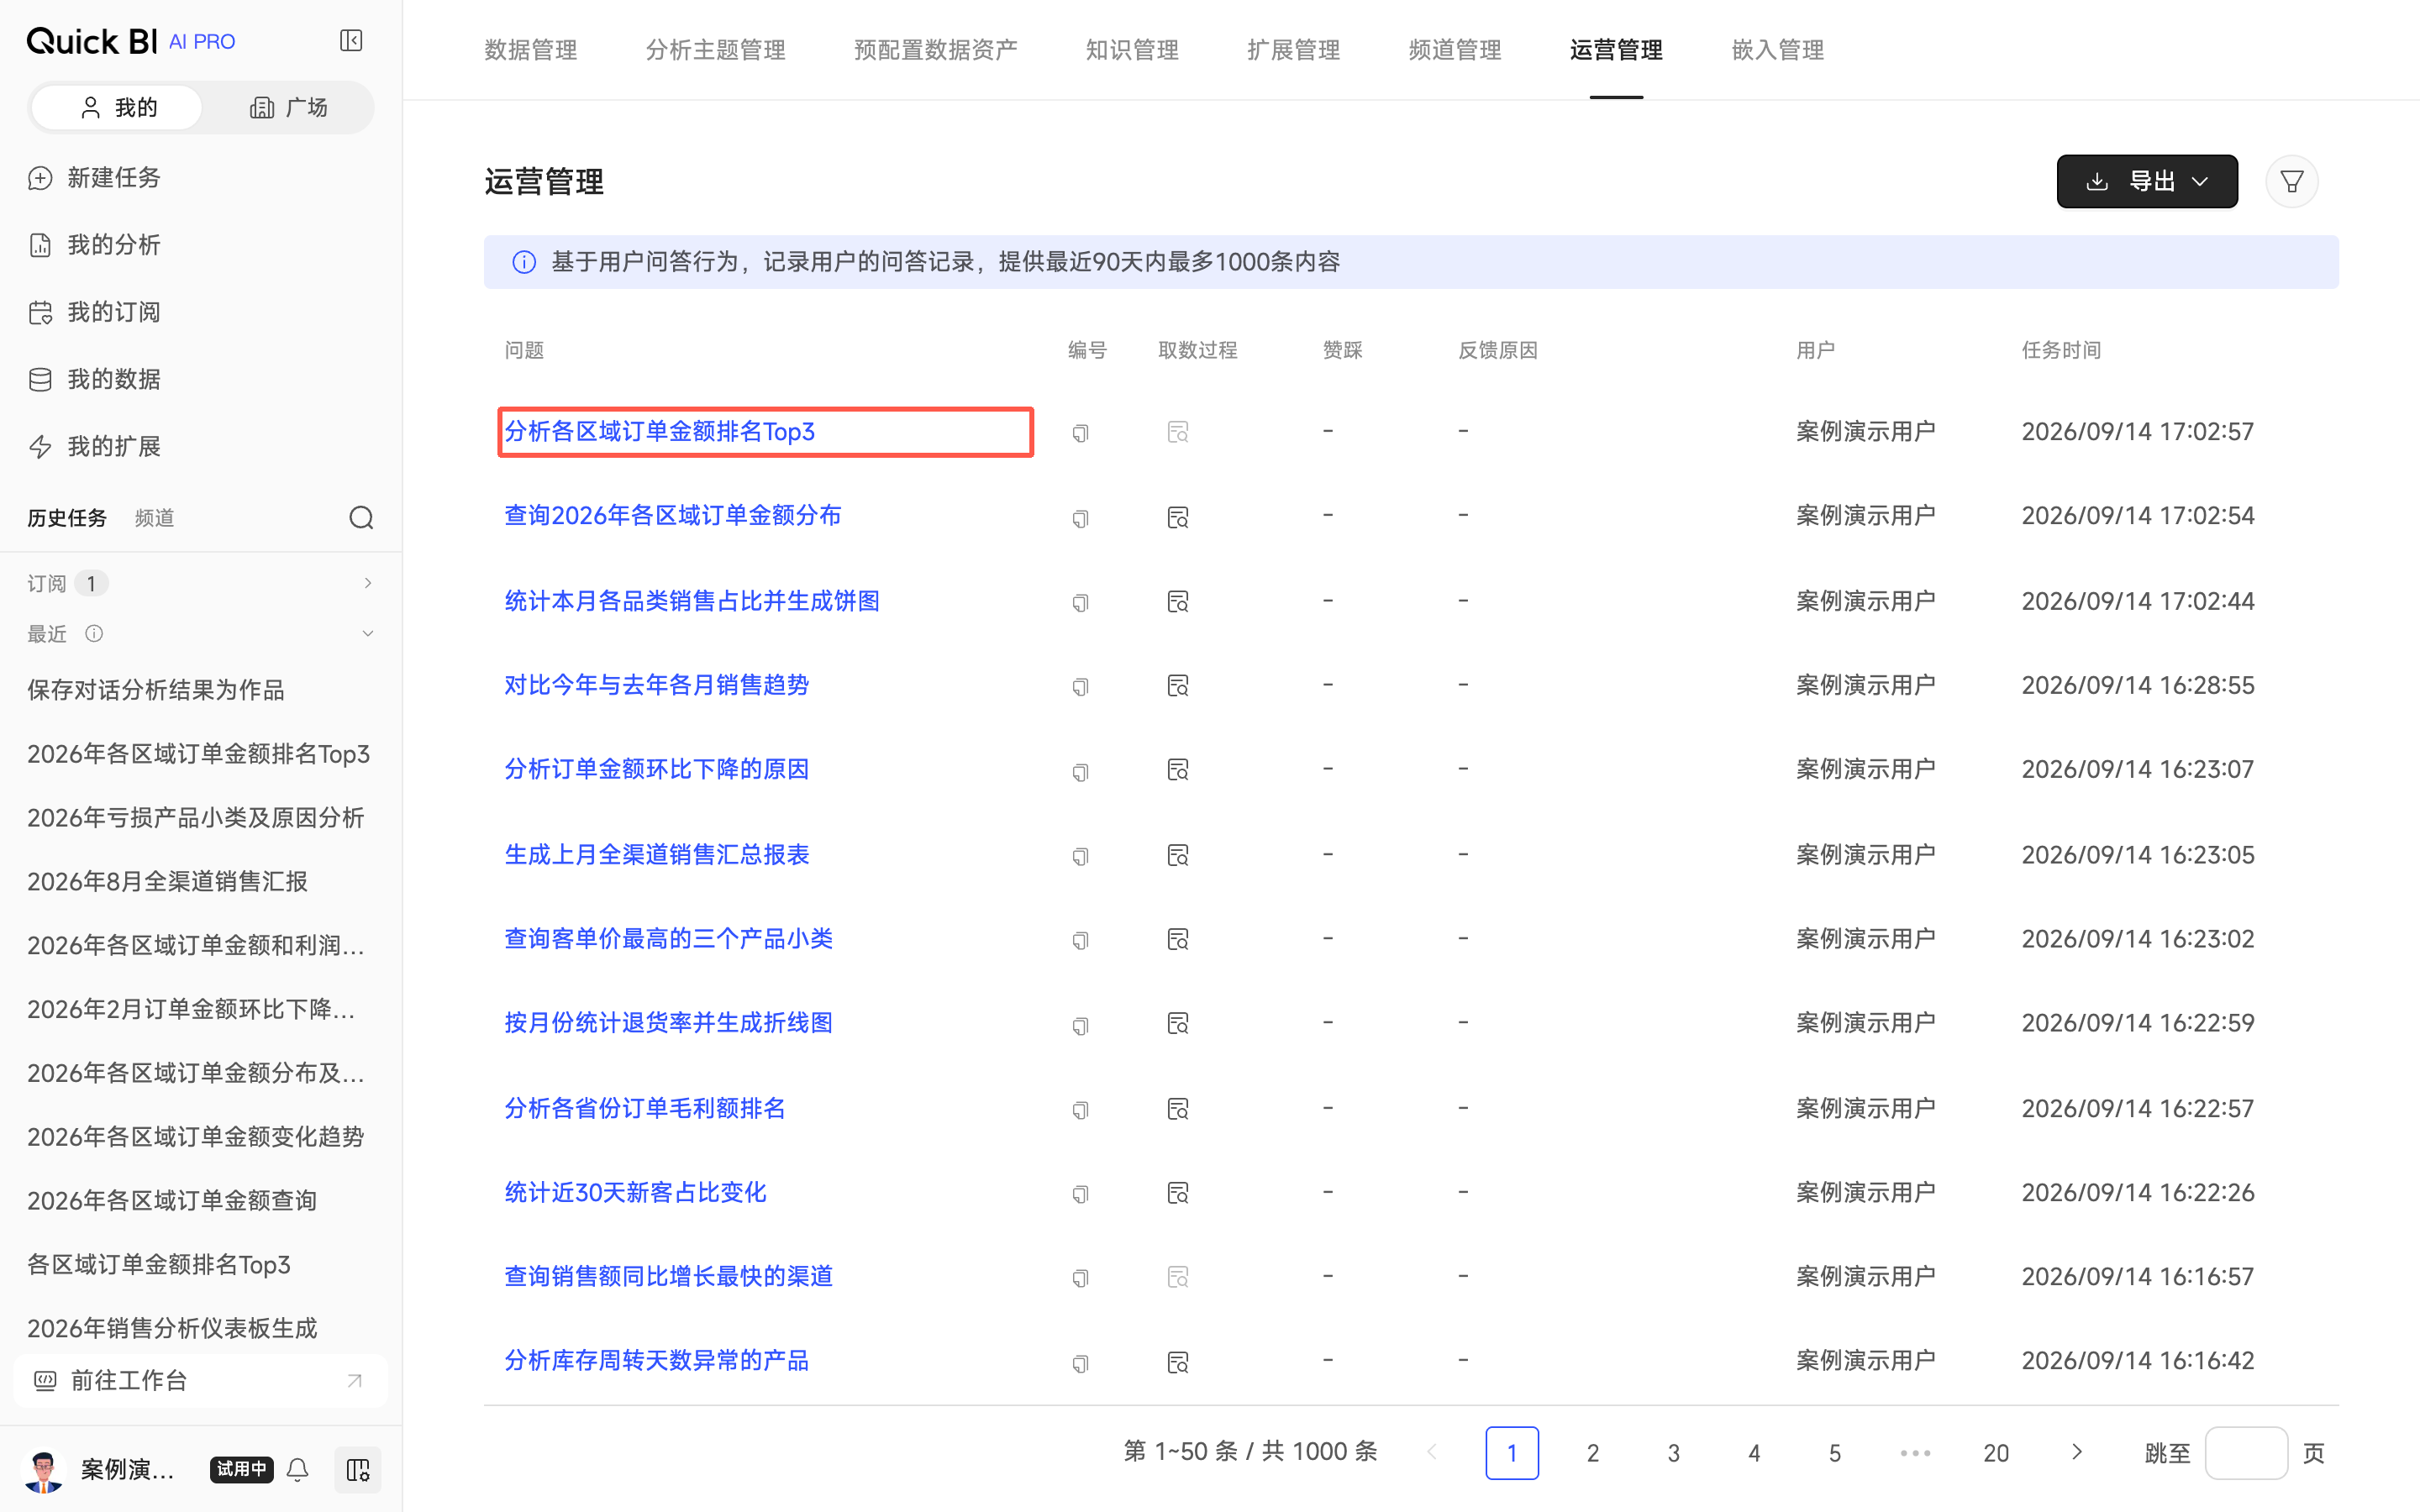This screenshot has height=1512, width=2420.
Task: Copy ID of 统计本月各品类销售占比并生成饼图 row
Action: (1080, 603)
